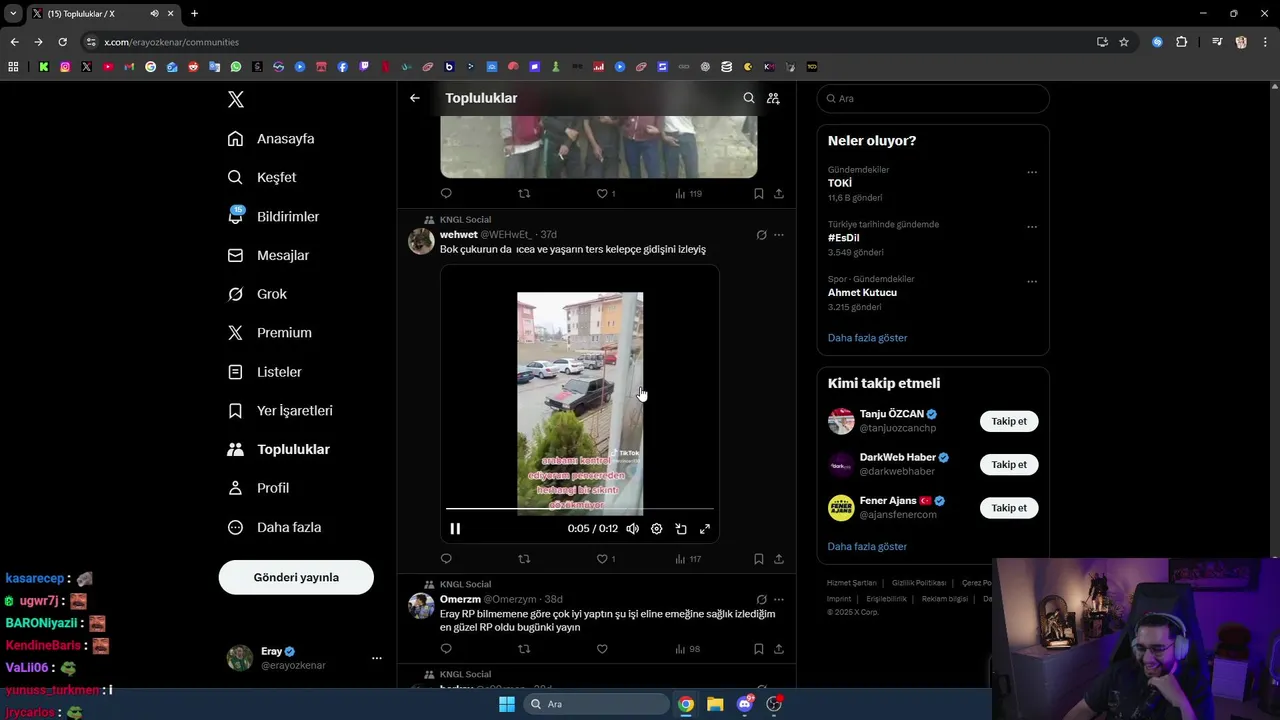Repost the Omerzm post
1280x720 pixels.
524,649
